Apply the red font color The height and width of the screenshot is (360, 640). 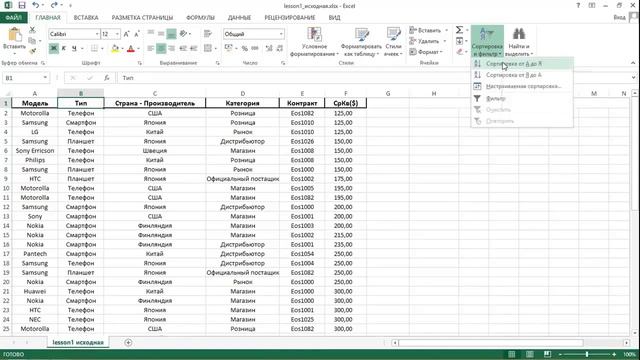pyautogui.click(x=131, y=49)
